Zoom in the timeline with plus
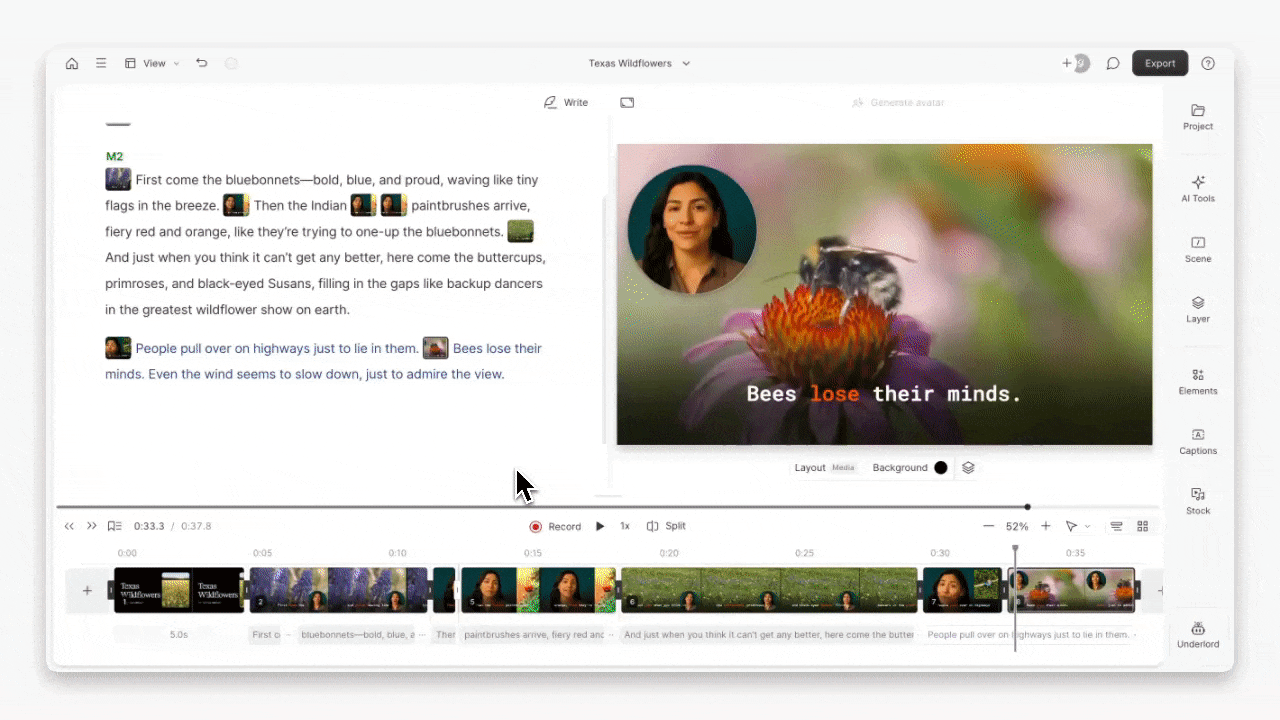 [x=1046, y=526]
